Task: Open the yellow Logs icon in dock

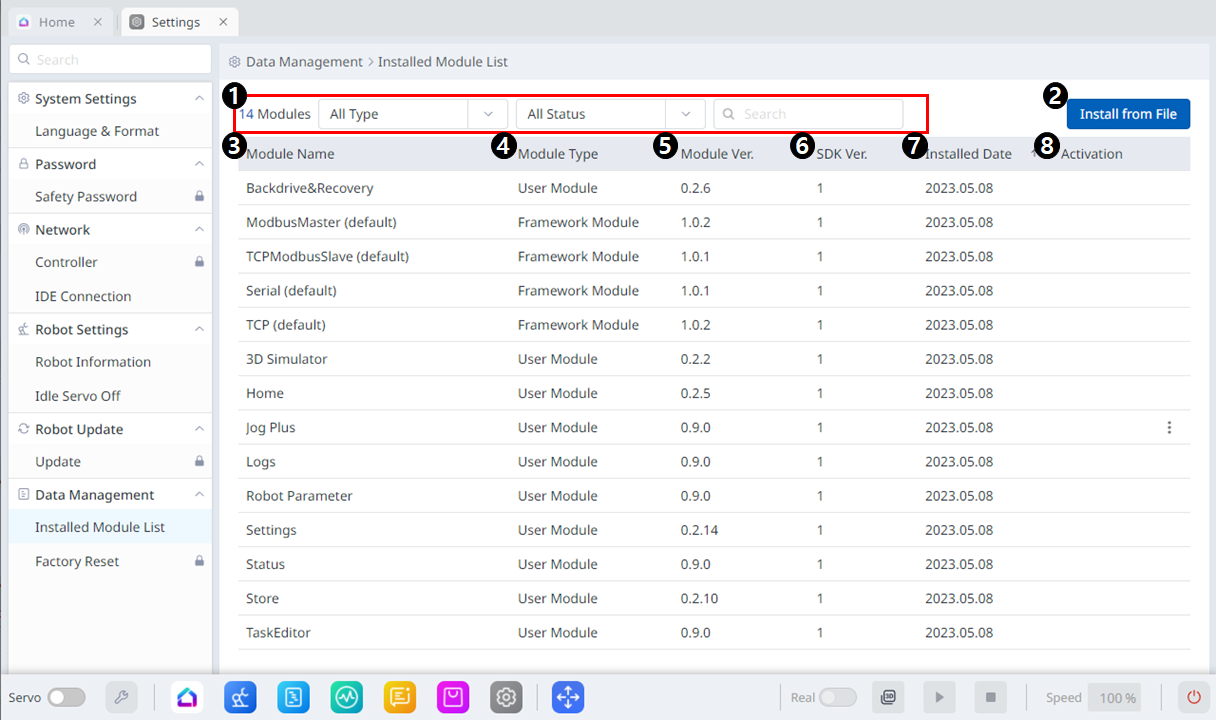Action: click(400, 697)
